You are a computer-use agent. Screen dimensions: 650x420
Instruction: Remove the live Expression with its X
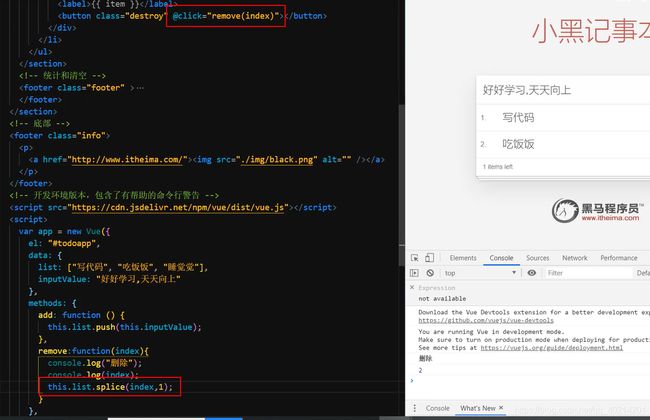click(412, 287)
